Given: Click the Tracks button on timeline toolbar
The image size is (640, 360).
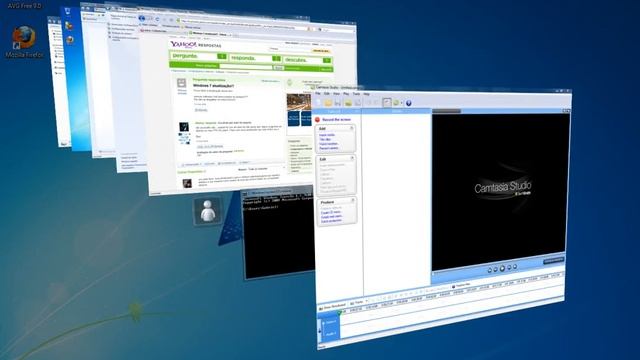Looking at the screenshot, I should tap(357, 303).
